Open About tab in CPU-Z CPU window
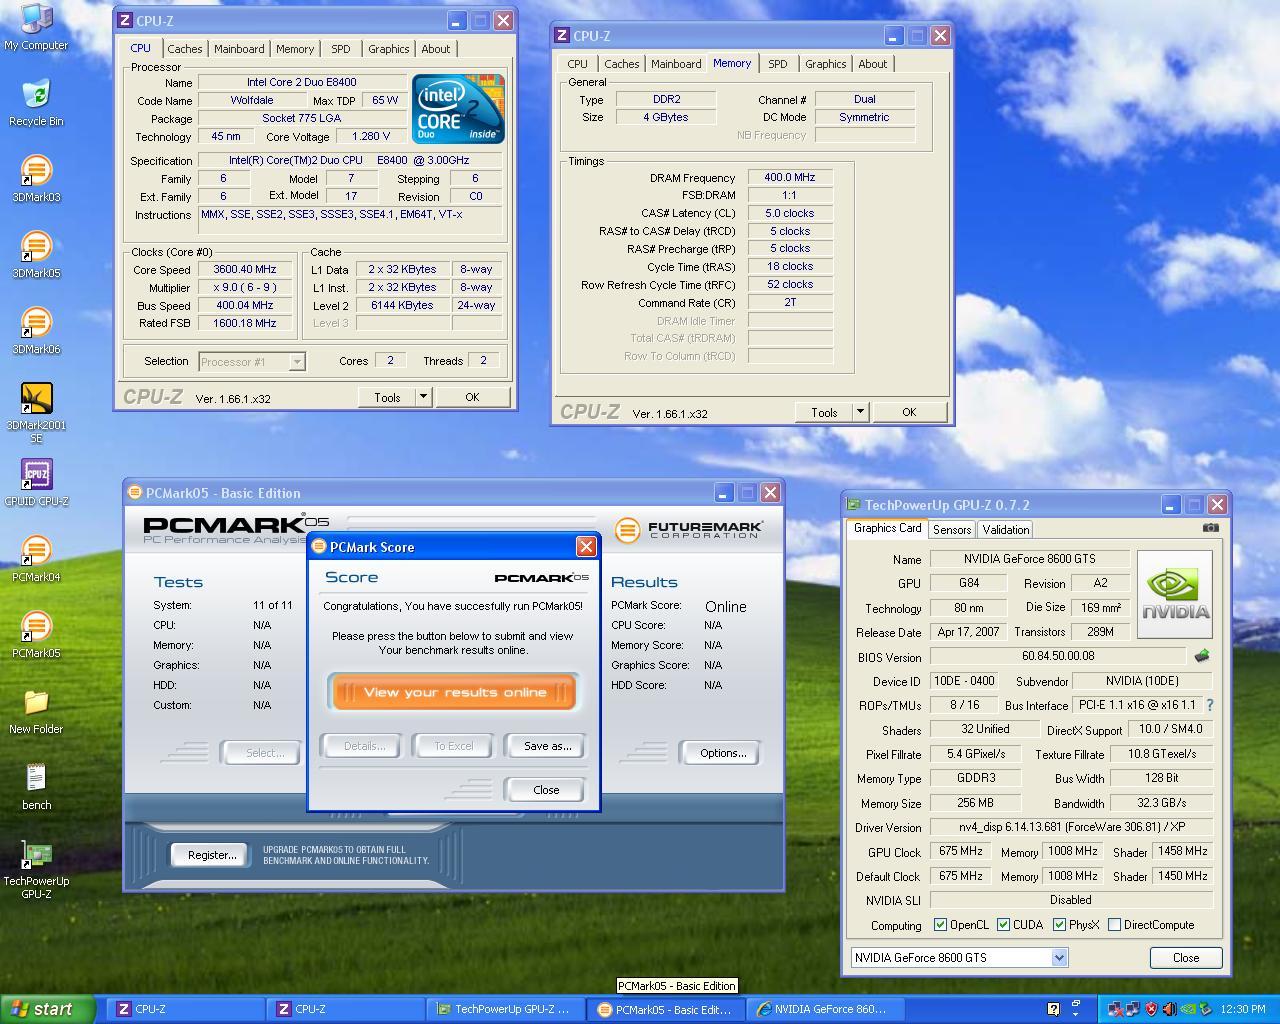 (x=435, y=49)
